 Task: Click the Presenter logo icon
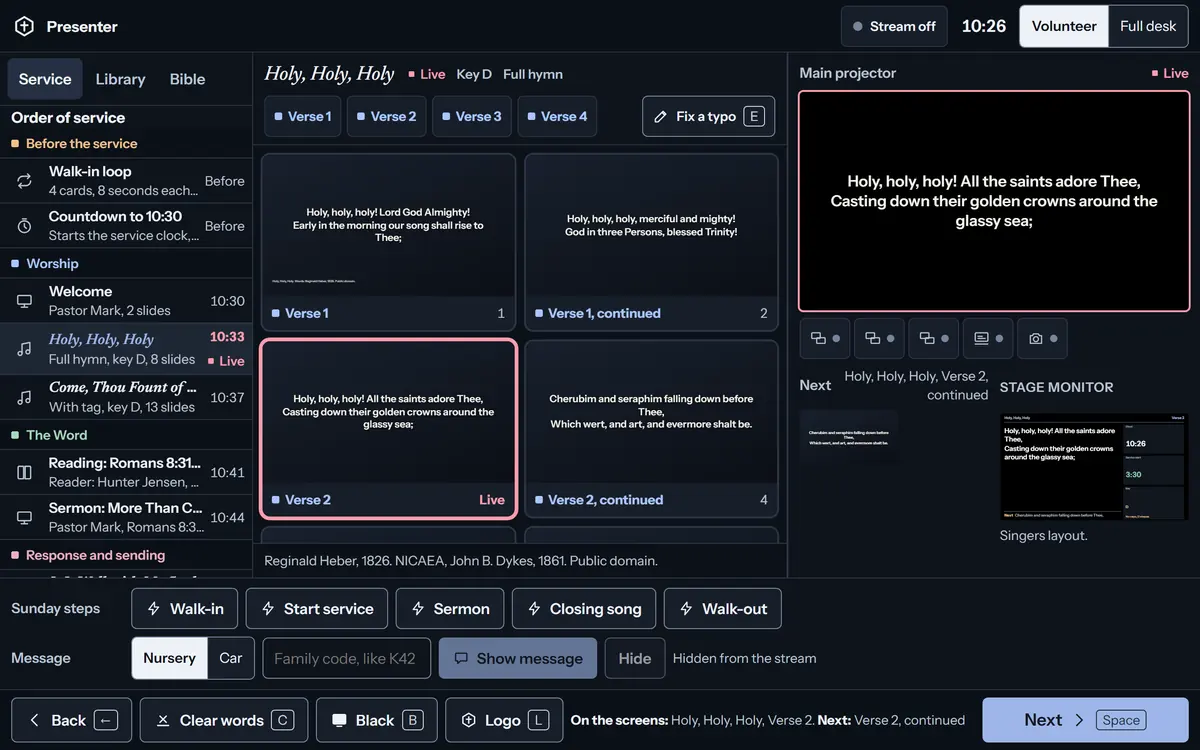coord(24,26)
